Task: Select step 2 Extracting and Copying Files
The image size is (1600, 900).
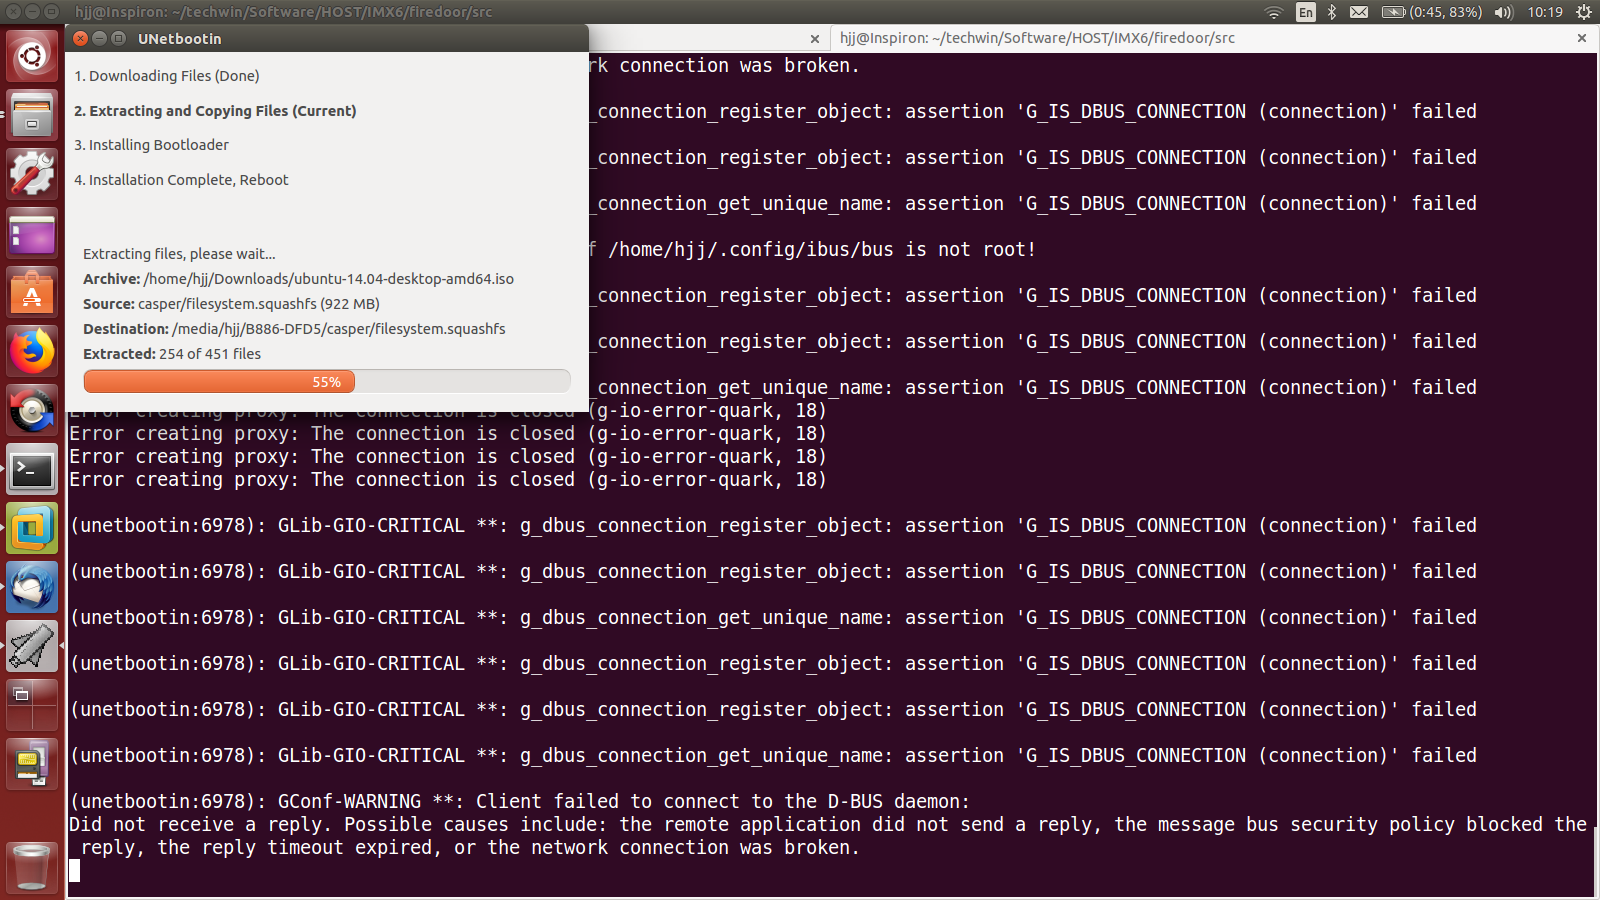Action: click(x=215, y=111)
